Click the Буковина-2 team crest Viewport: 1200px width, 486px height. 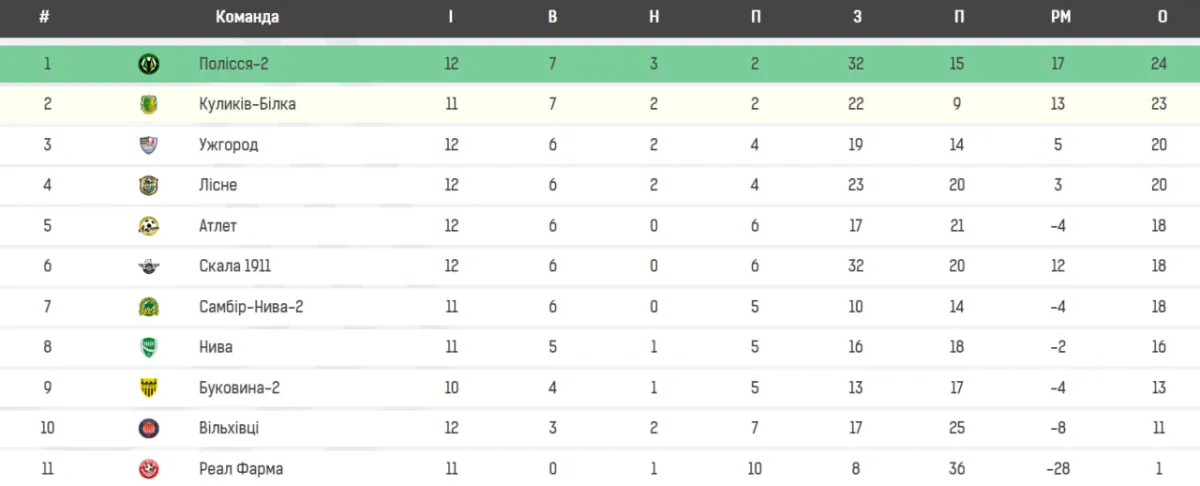coord(148,388)
